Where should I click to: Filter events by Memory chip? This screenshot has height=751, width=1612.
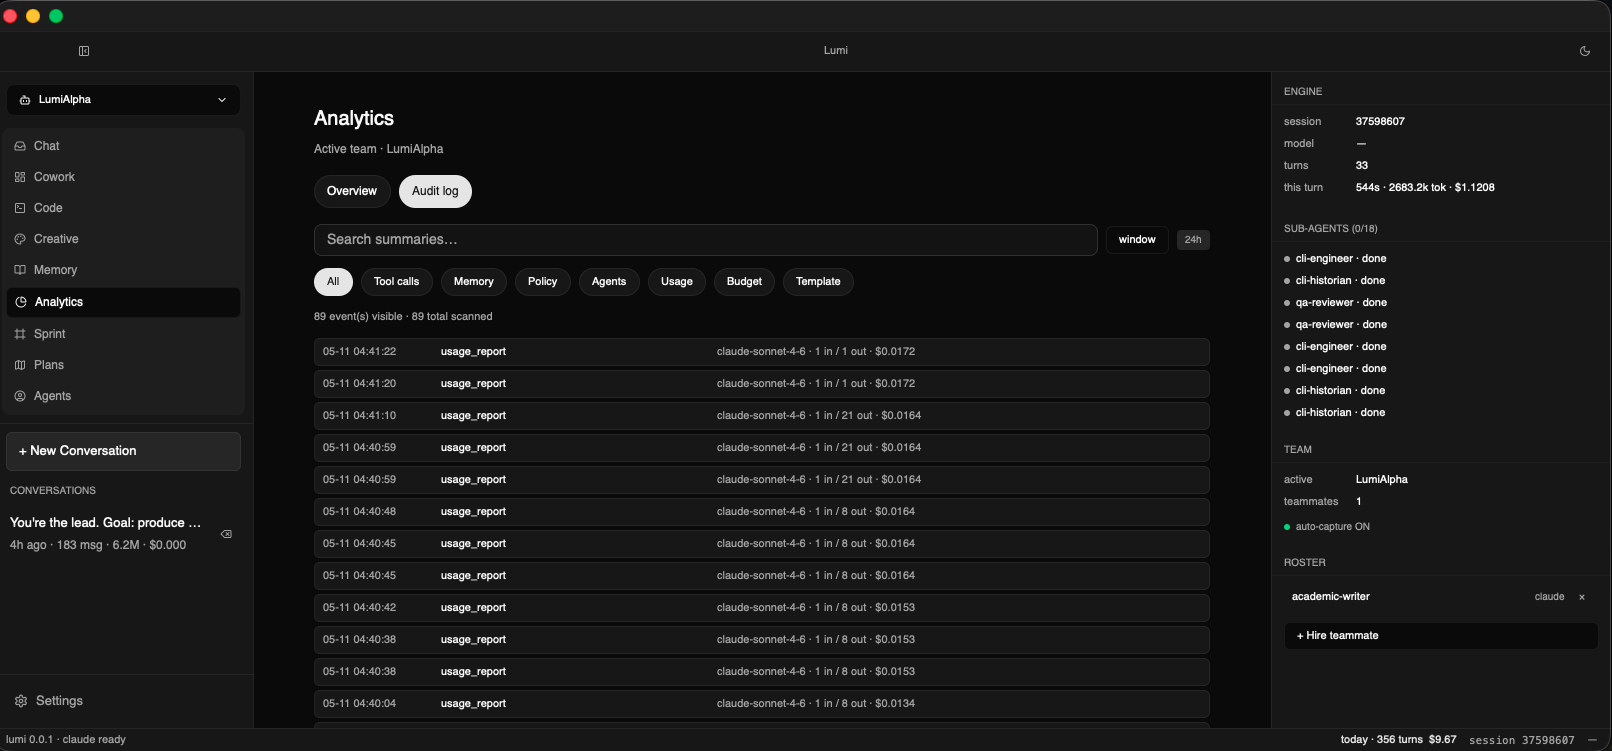(x=474, y=282)
